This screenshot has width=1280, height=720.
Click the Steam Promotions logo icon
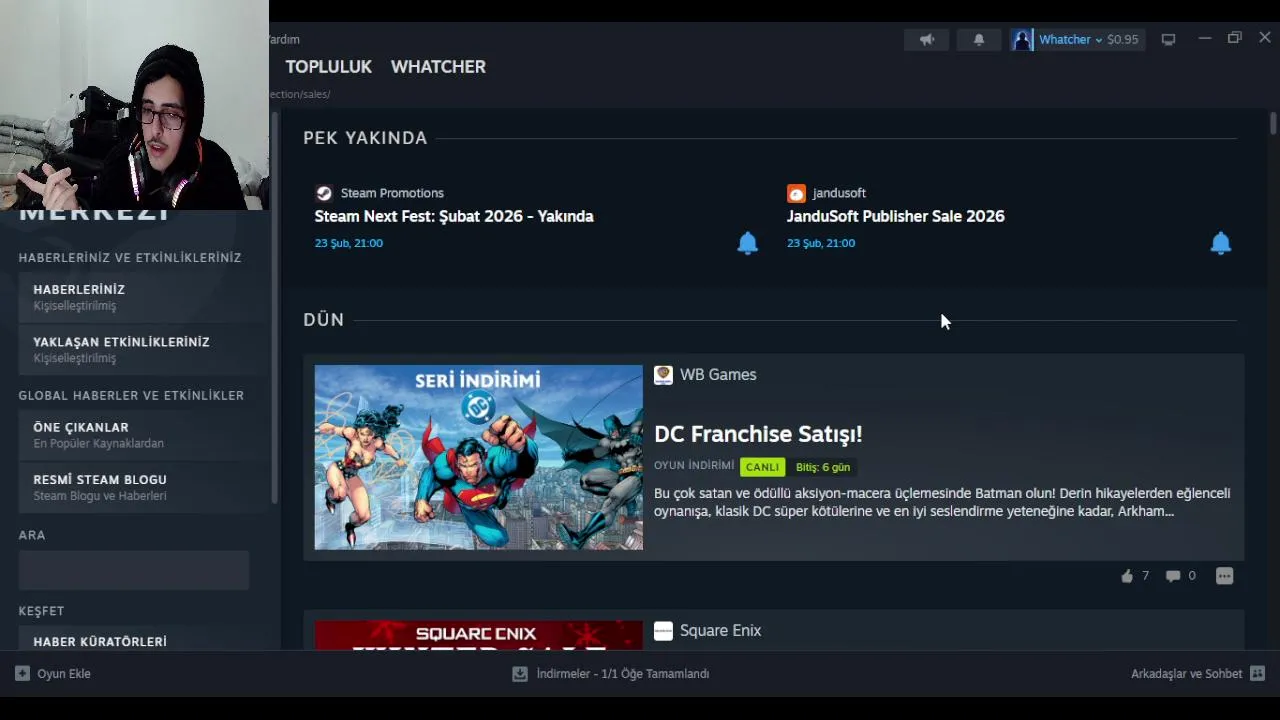point(324,193)
